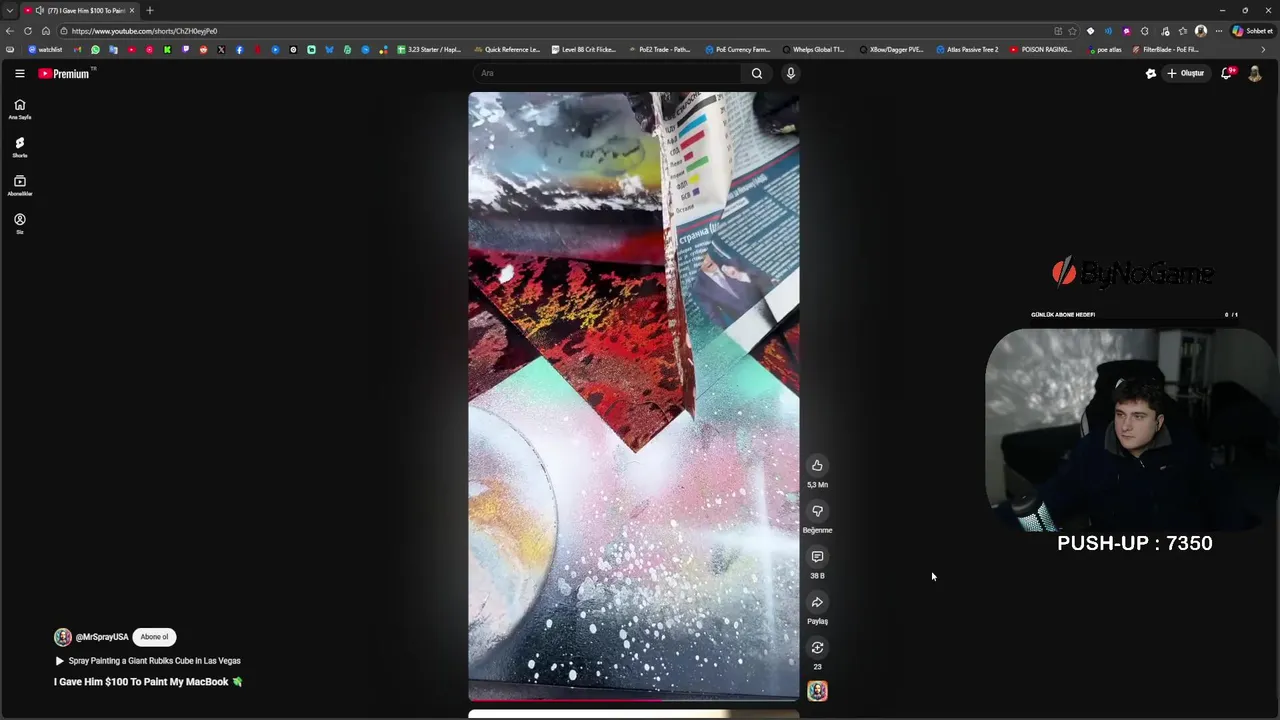Open POISON RAGING bookmark
Viewport: 1280px width, 720px height.
pyautogui.click(x=1041, y=49)
